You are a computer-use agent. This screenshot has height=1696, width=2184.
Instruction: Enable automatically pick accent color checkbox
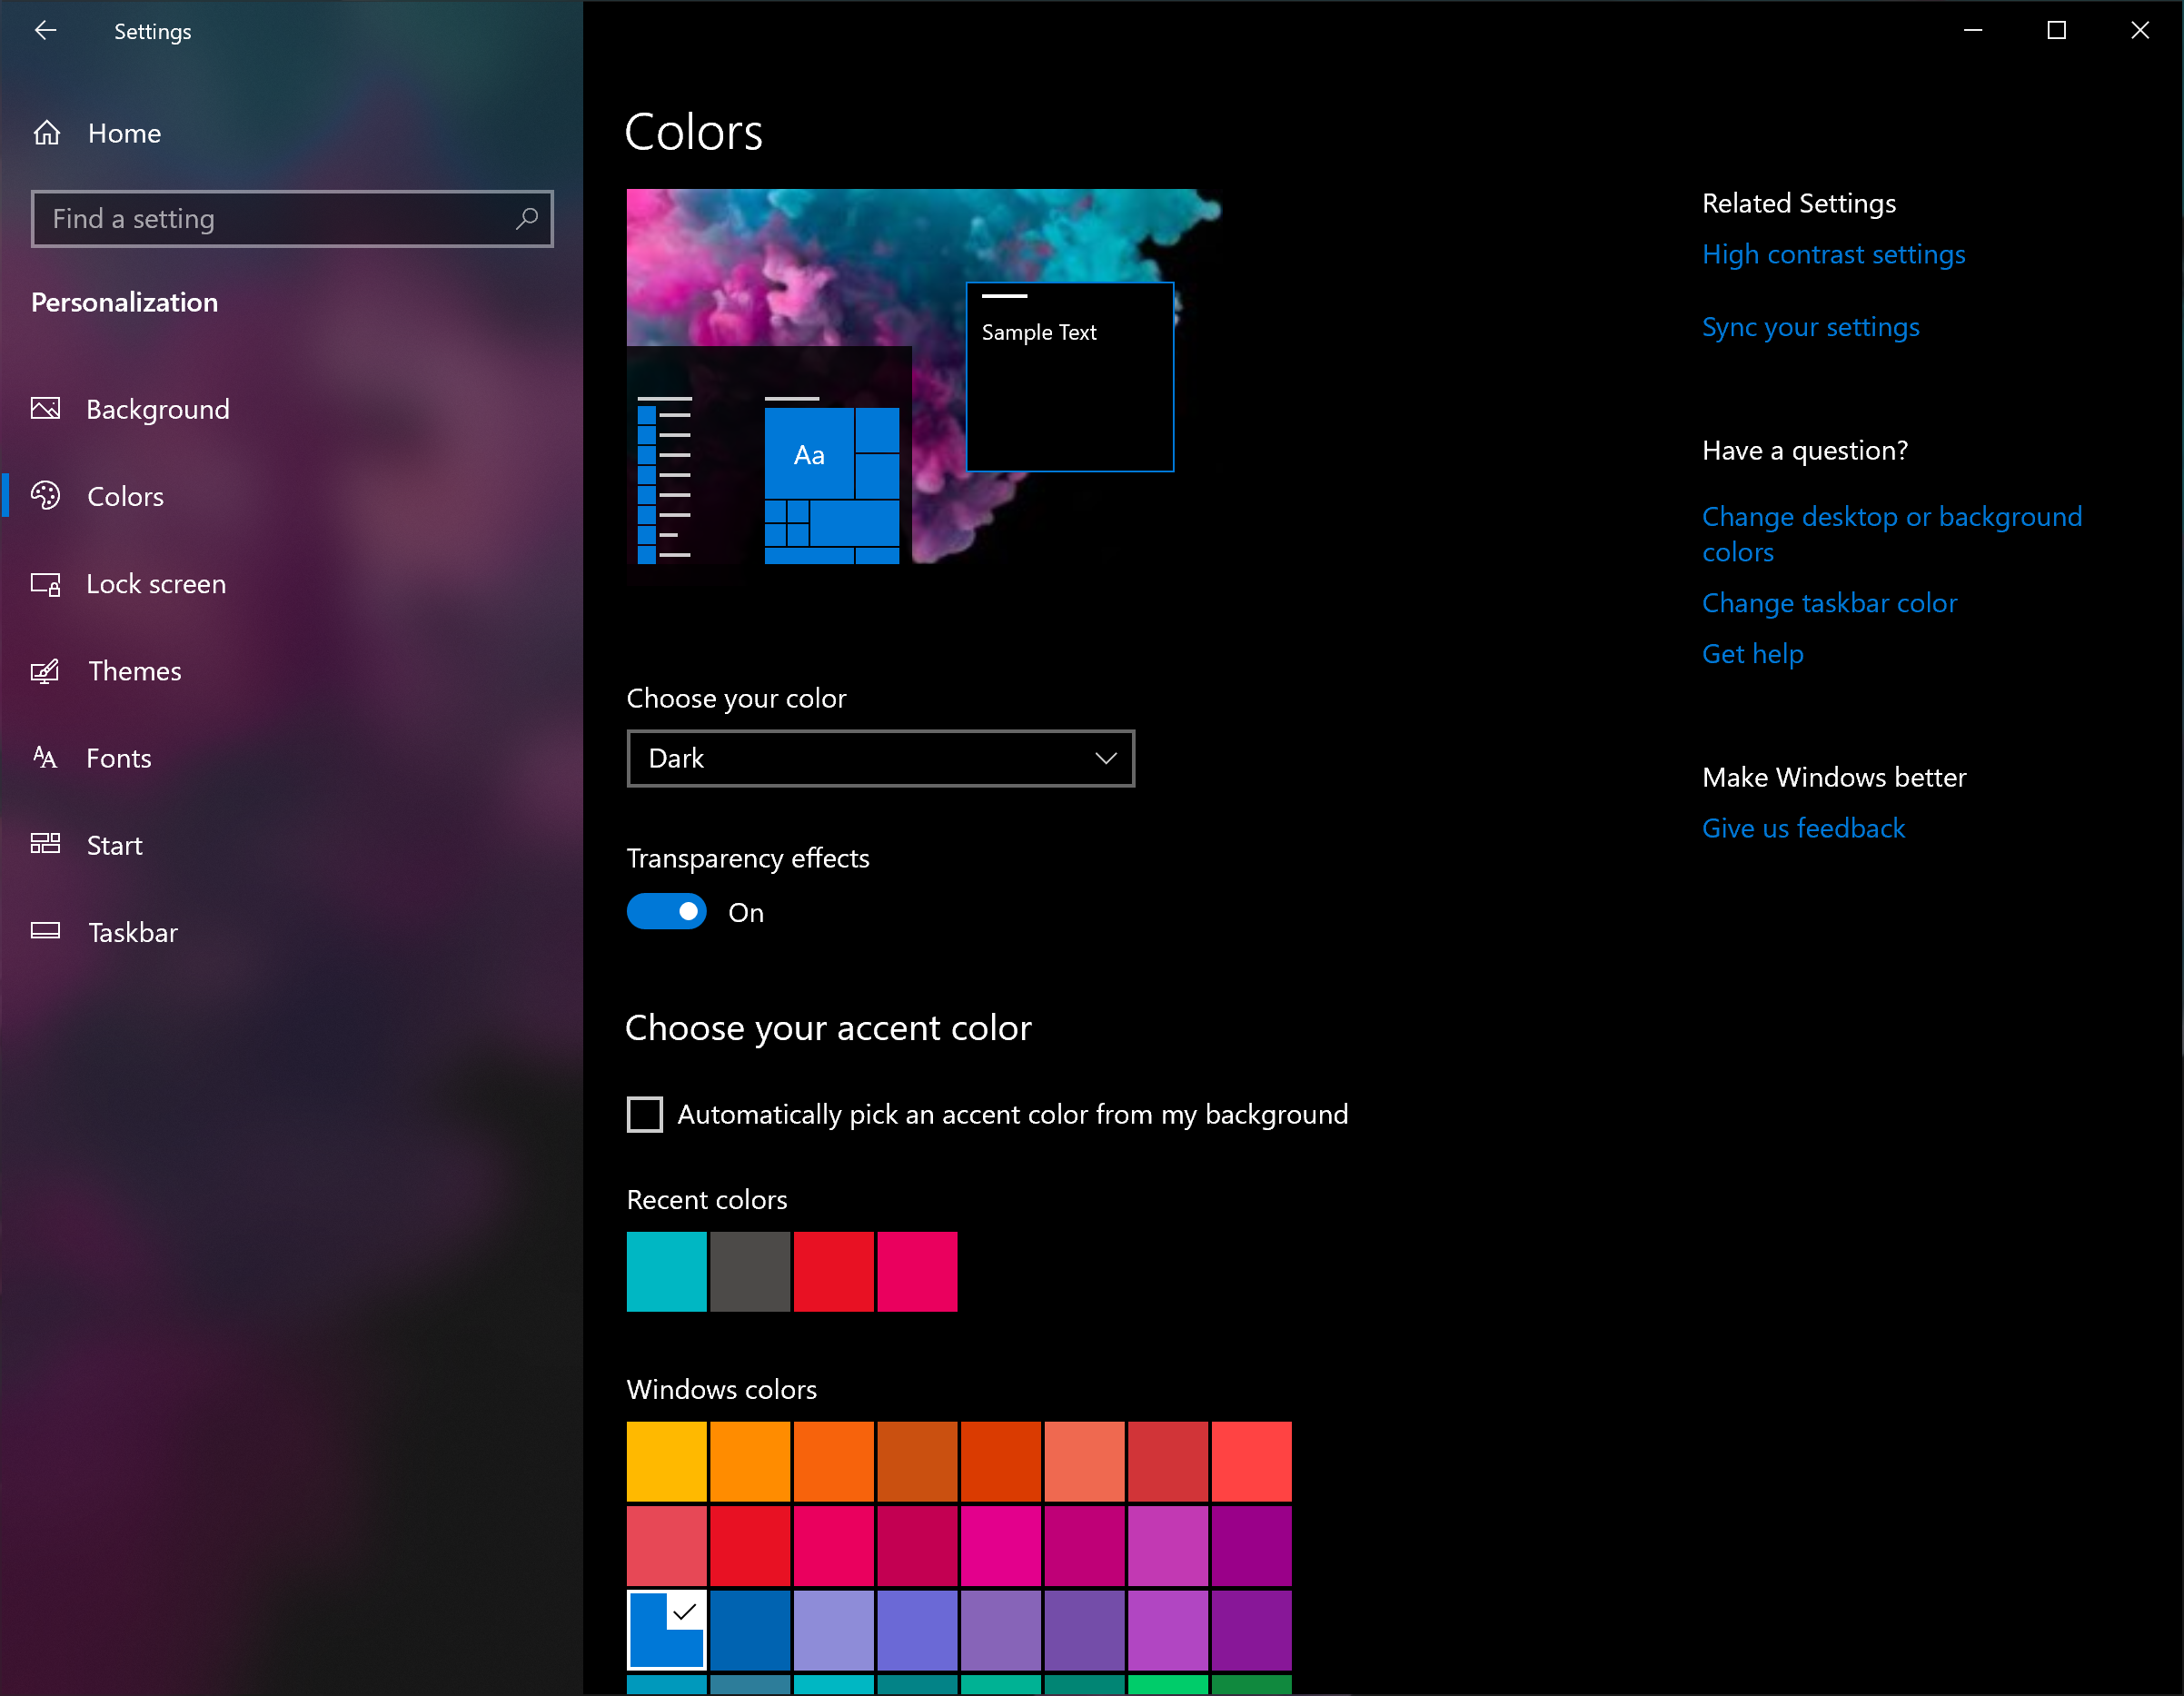click(x=643, y=1115)
